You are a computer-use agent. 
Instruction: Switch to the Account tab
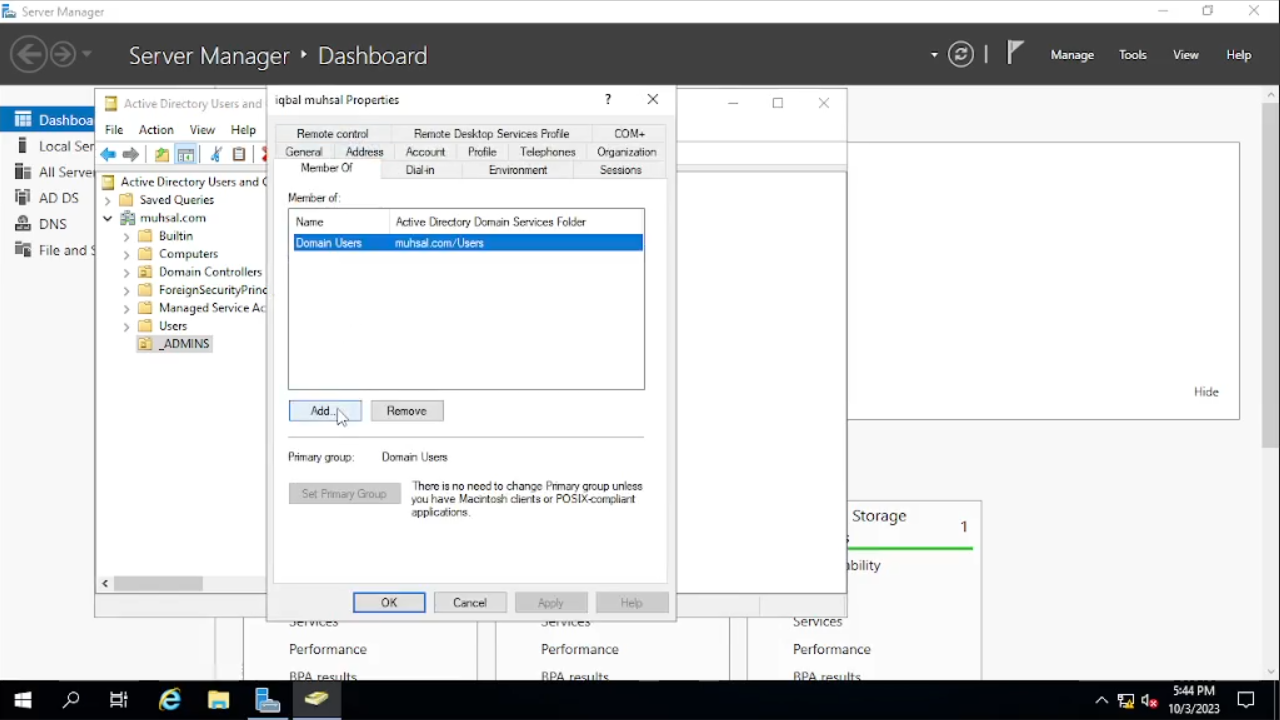click(x=425, y=152)
